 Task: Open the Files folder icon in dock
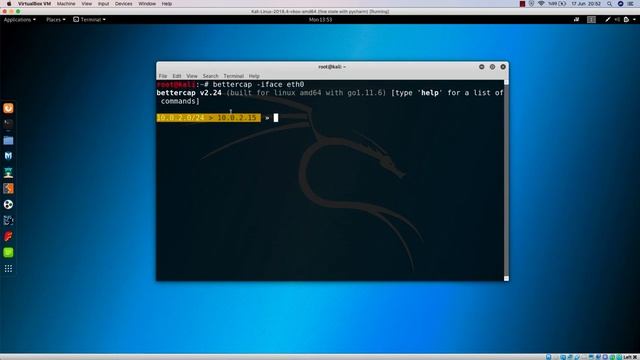pos(8,140)
